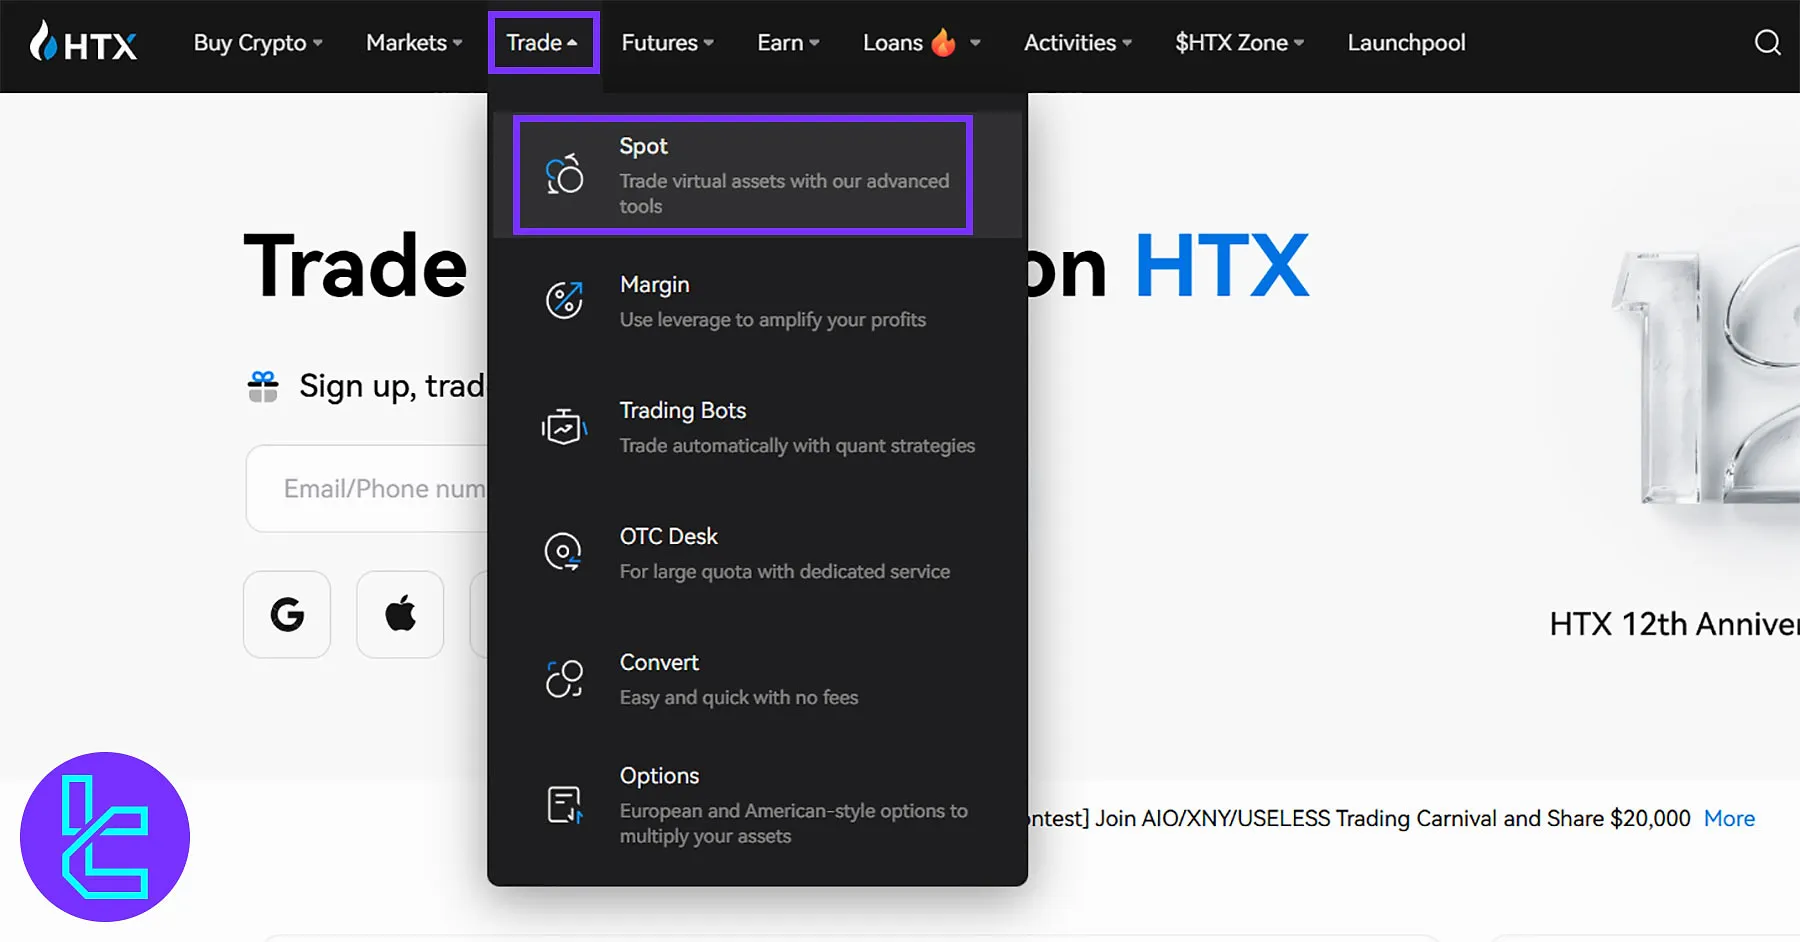Click the Loans fire icon
This screenshot has height=942, width=1800.
point(943,42)
